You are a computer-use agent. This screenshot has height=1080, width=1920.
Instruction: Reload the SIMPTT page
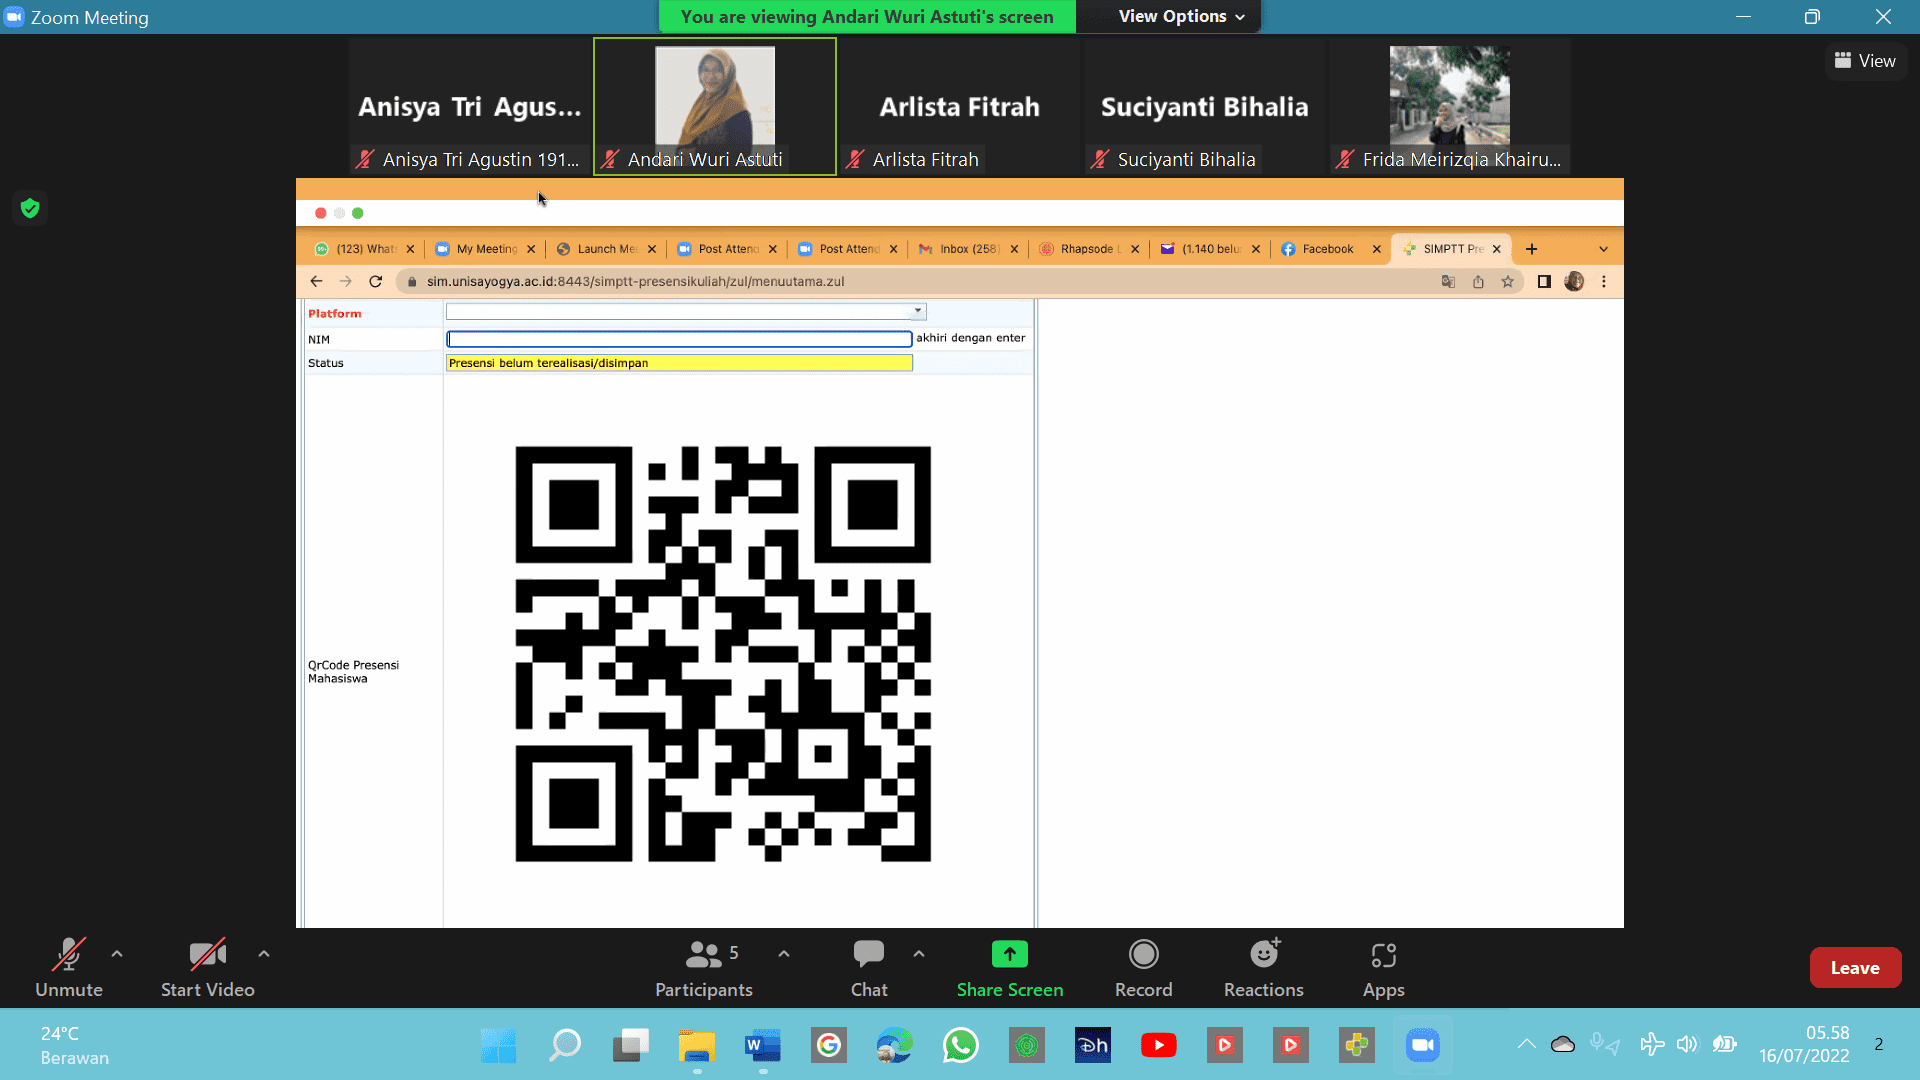(376, 282)
